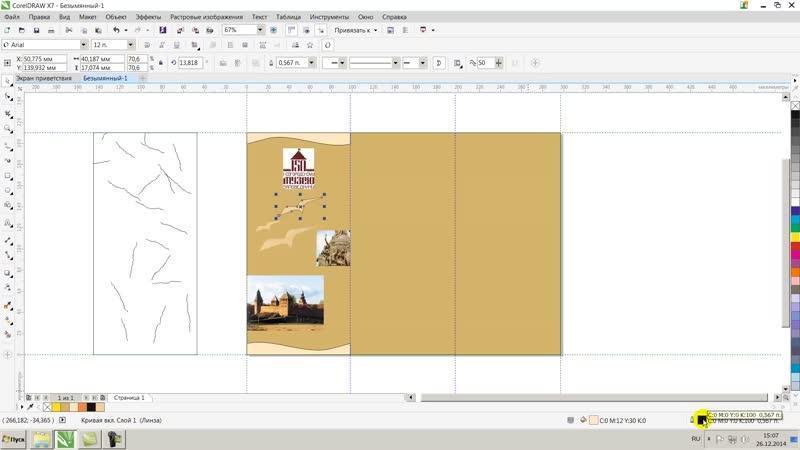Click the rotation angle input field
The width and height of the screenshot is (800, 450).
coord(189,63)
